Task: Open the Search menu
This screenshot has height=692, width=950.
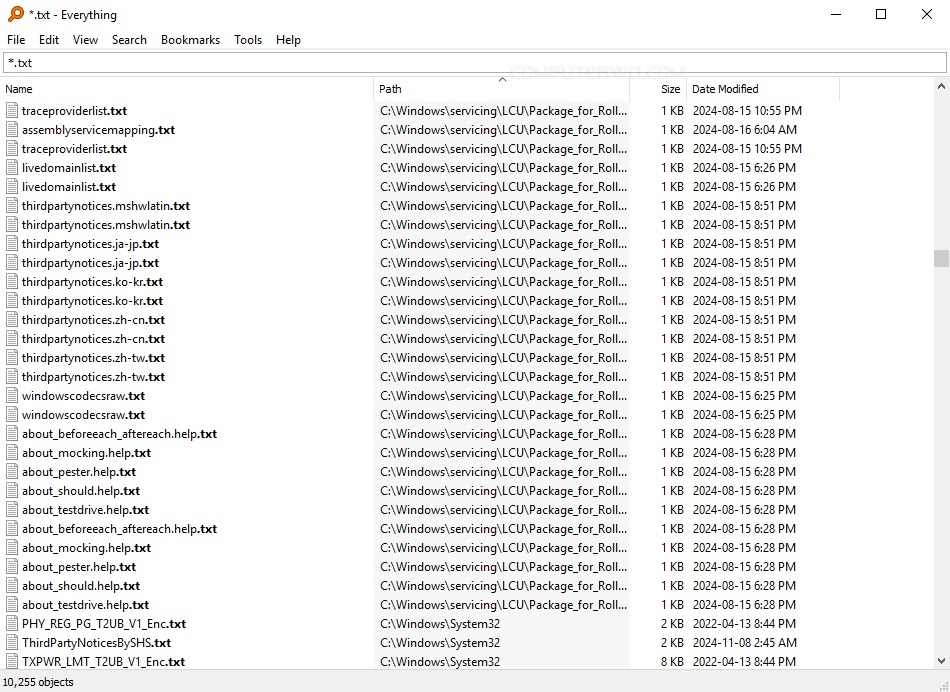Action: (129, 40)
